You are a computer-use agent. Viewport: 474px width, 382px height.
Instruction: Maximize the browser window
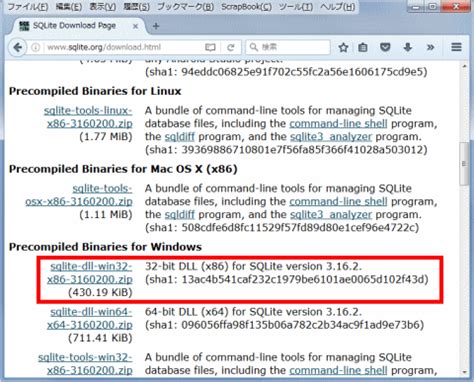click(432, 7)
